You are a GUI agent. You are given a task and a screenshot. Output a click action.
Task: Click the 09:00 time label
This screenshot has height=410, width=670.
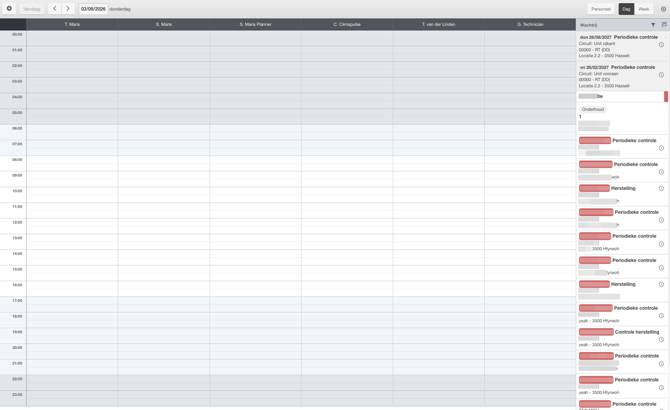pyautogui.click(x=17, y=175)
